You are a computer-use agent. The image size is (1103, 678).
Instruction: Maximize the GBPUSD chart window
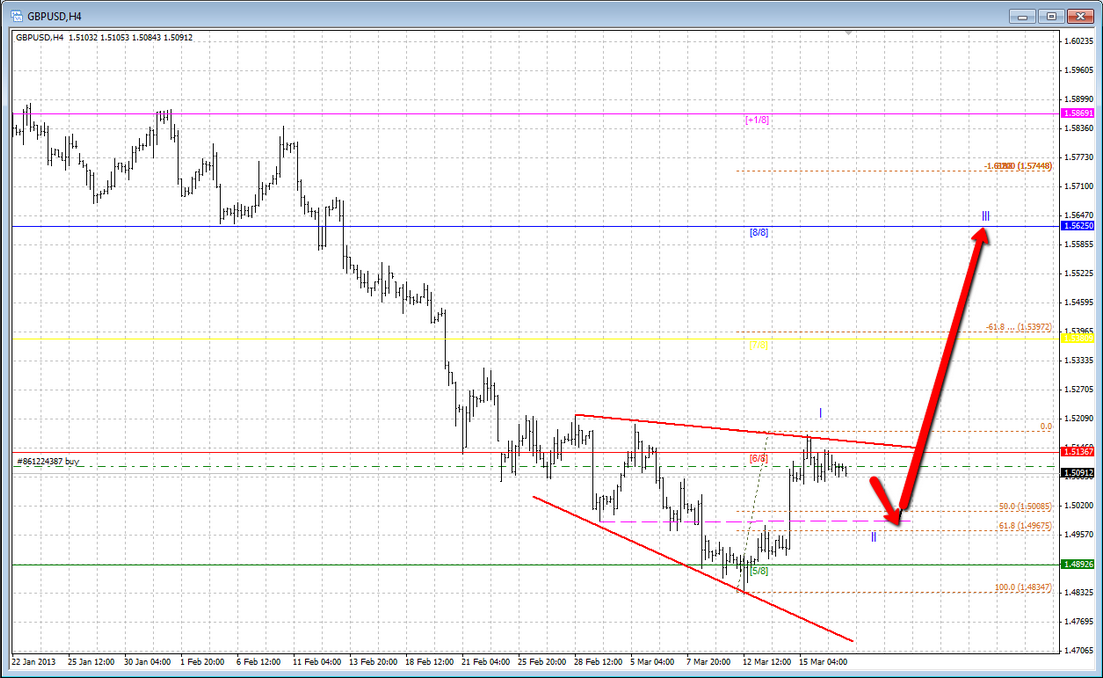1050,15
